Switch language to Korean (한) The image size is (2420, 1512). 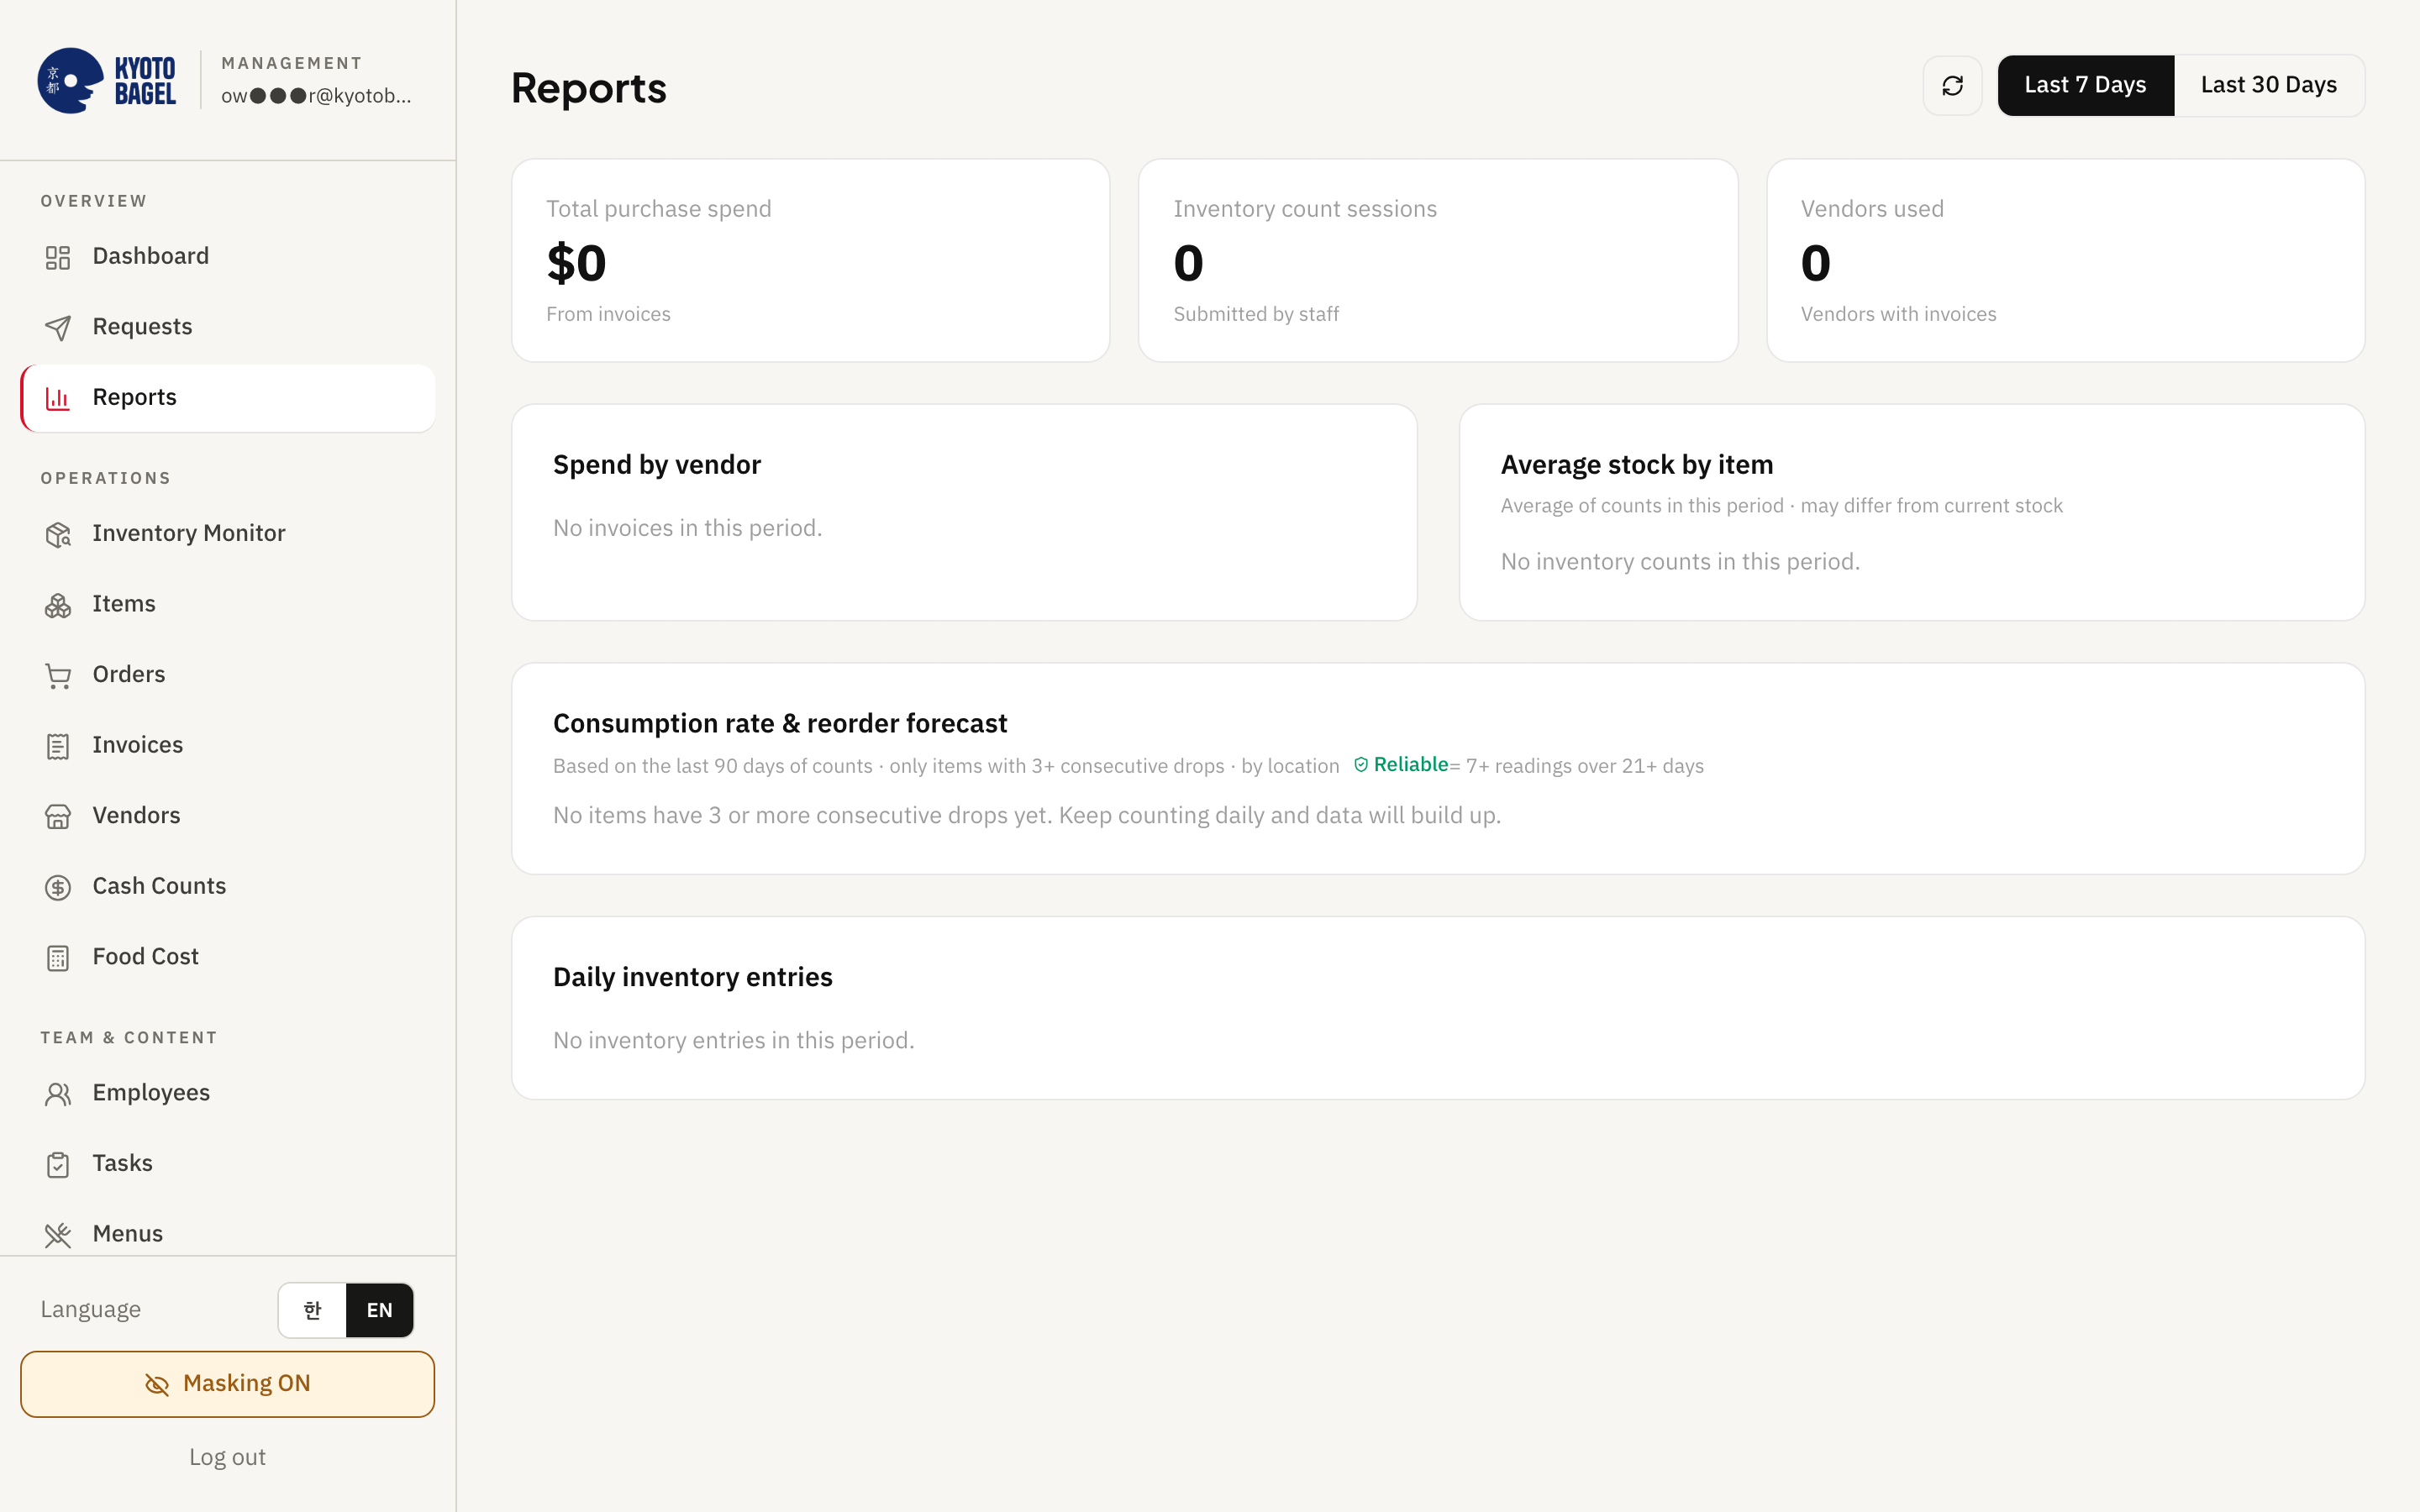pyautogui.click(x=313, y=1310)
